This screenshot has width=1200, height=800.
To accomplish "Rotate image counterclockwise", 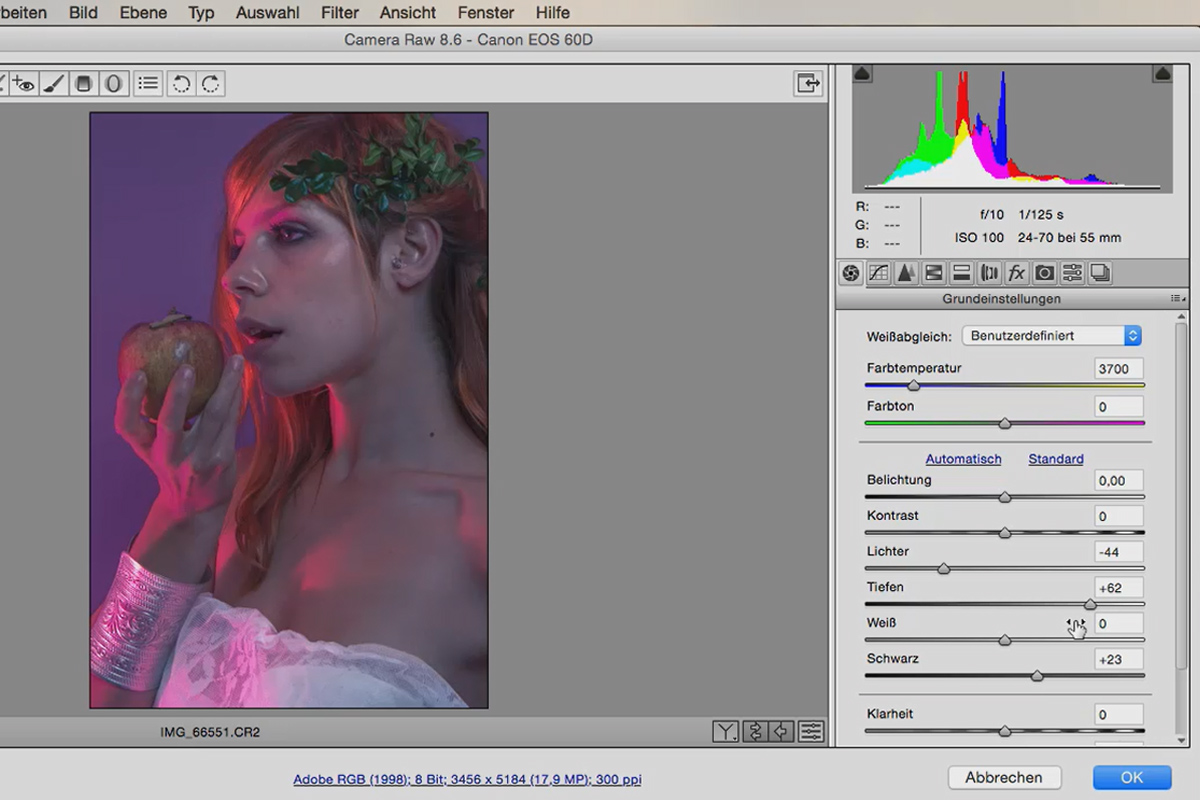I will [181, 84].
